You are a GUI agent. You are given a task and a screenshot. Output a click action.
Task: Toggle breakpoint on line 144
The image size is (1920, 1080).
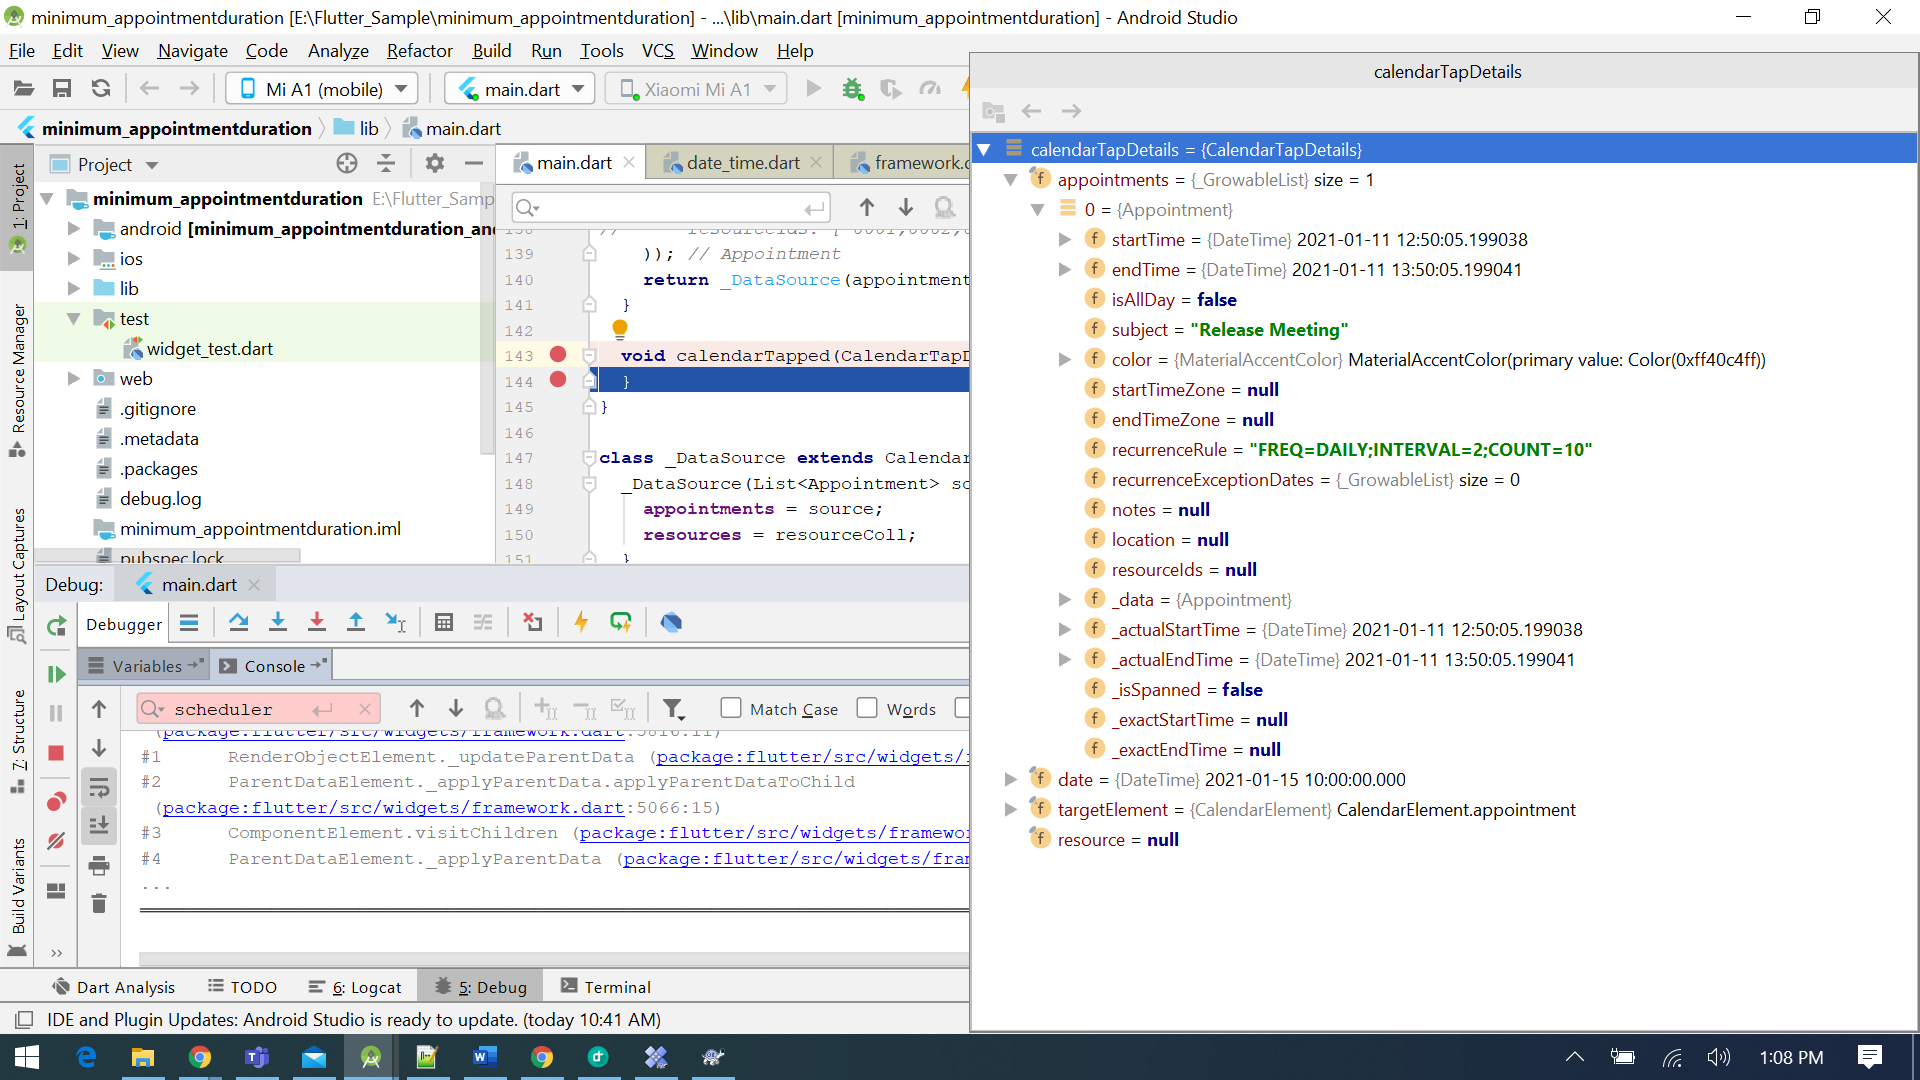[x=558, y=379]
